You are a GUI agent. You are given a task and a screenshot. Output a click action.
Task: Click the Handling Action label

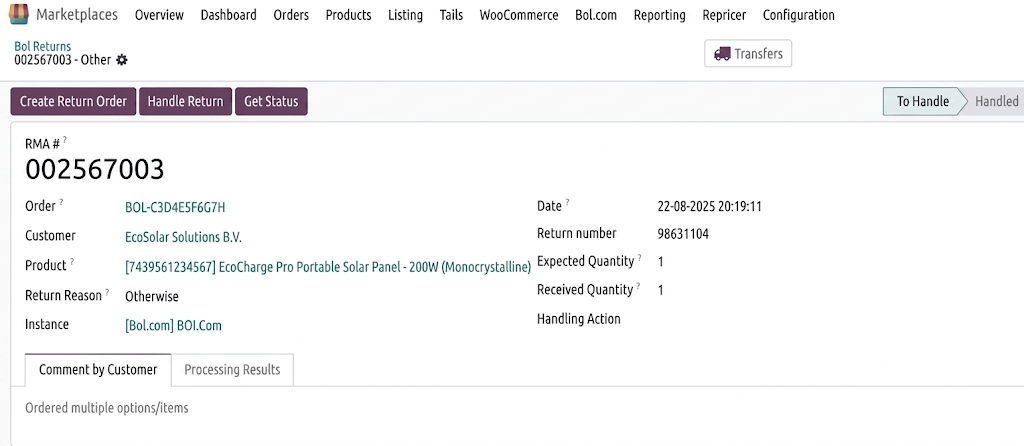coord(579,319)
